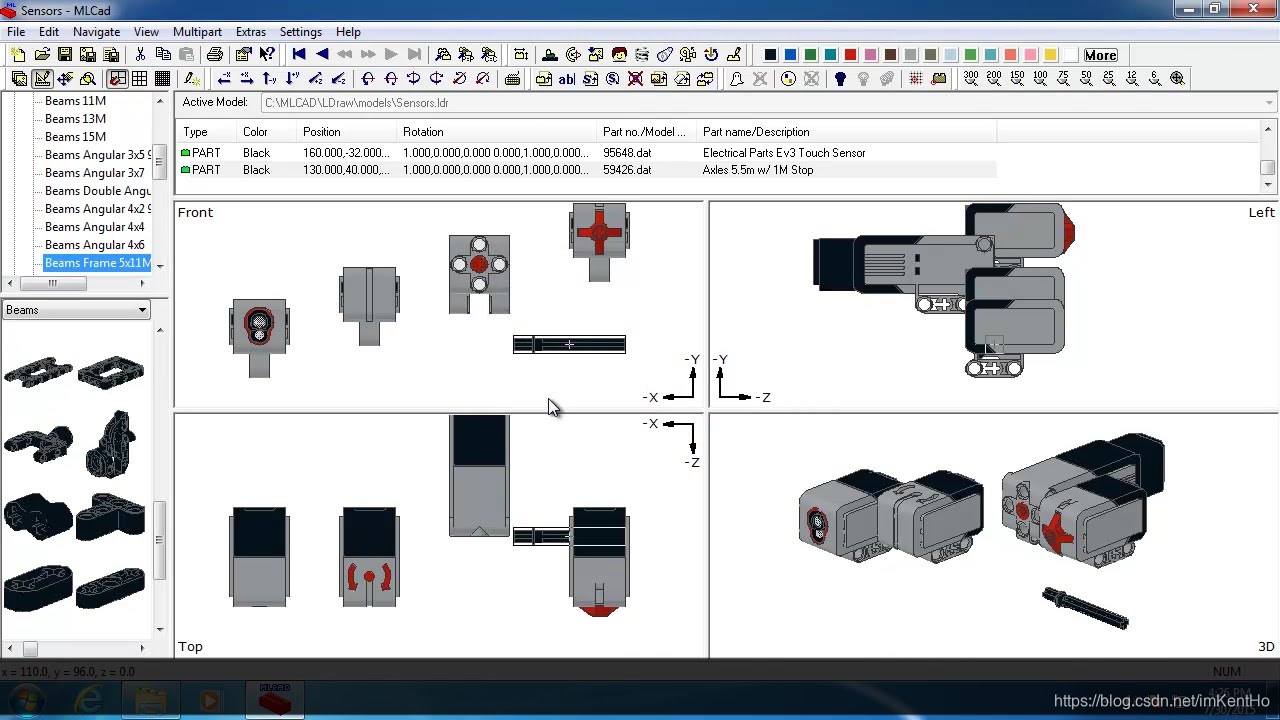Toggle the zoom mode magnifier button
The image size is (1280, 720).
(88, 79)
